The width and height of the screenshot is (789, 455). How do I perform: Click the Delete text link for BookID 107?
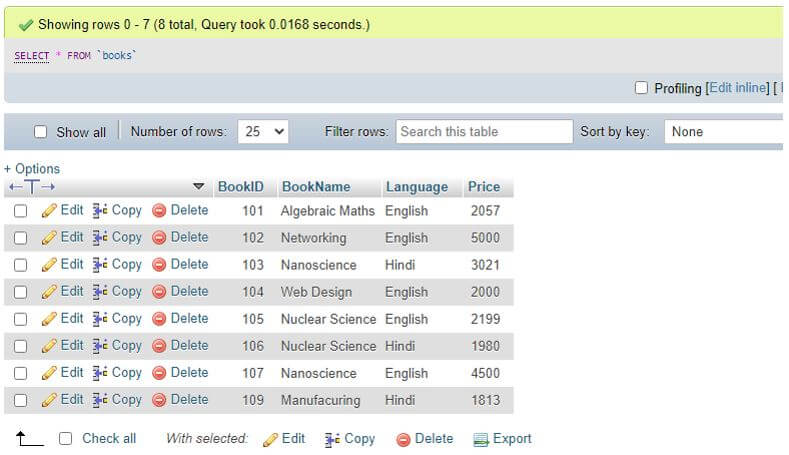(189, 373)
